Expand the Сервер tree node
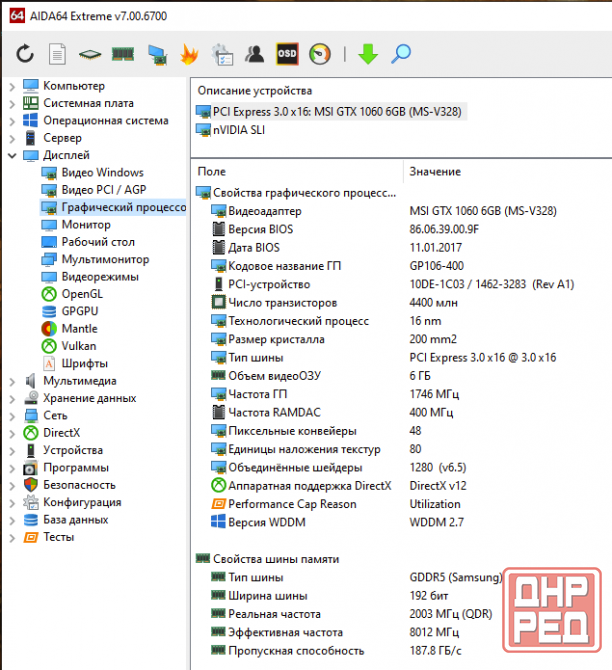This screenshot has width=612, height=670. pyautogui.click(x=12, y=138)
